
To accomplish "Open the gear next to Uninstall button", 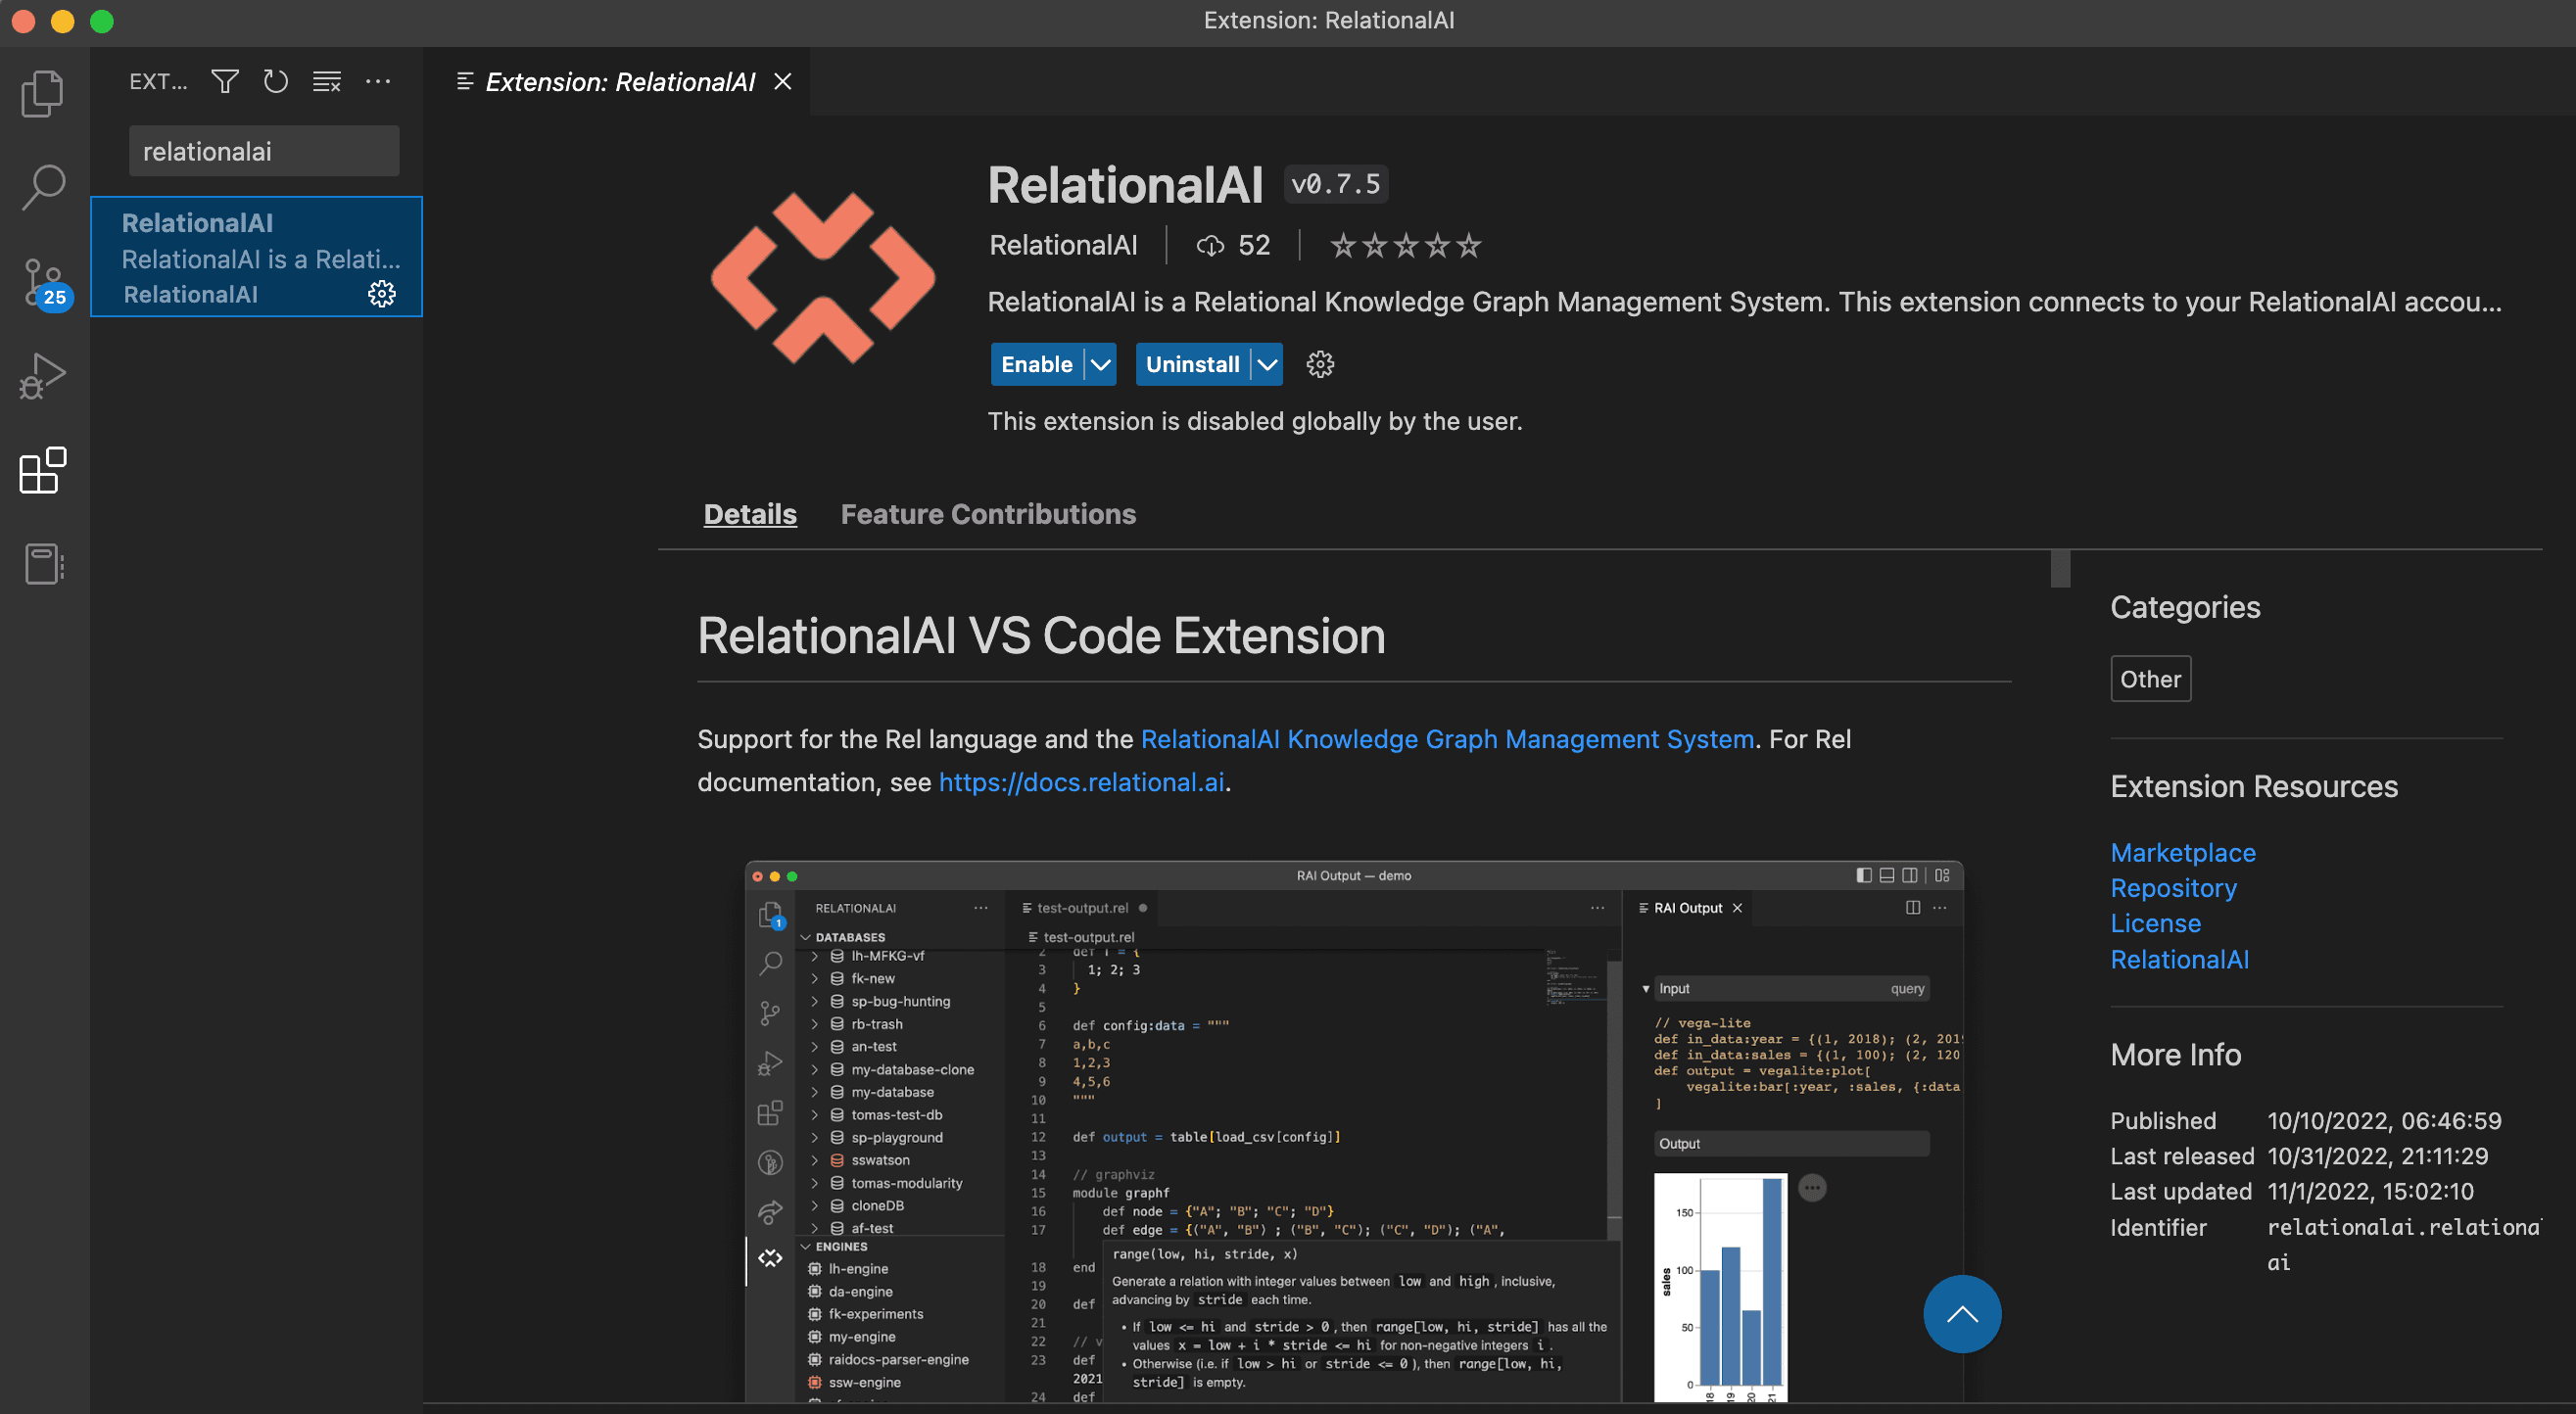I will coord(1320,364).
